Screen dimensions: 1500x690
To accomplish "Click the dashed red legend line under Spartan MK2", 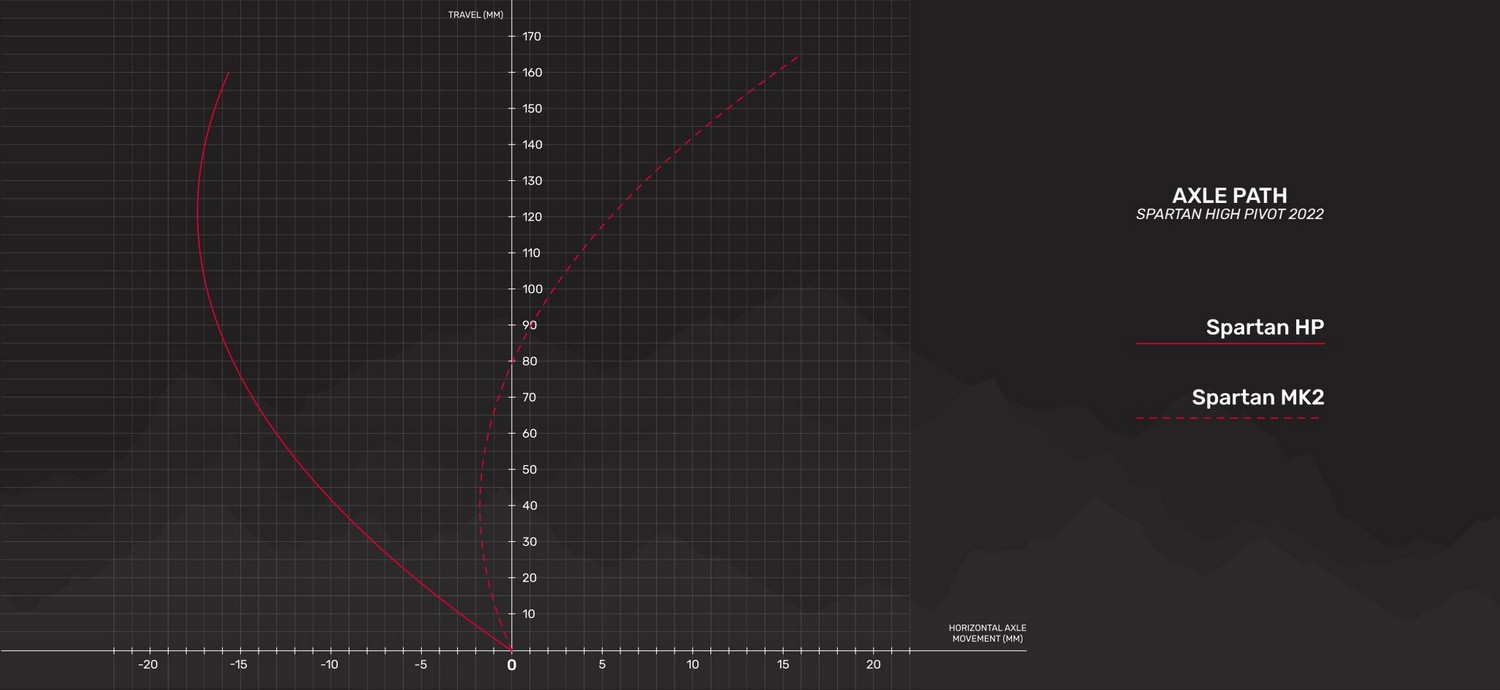I will coord(1230,418).
